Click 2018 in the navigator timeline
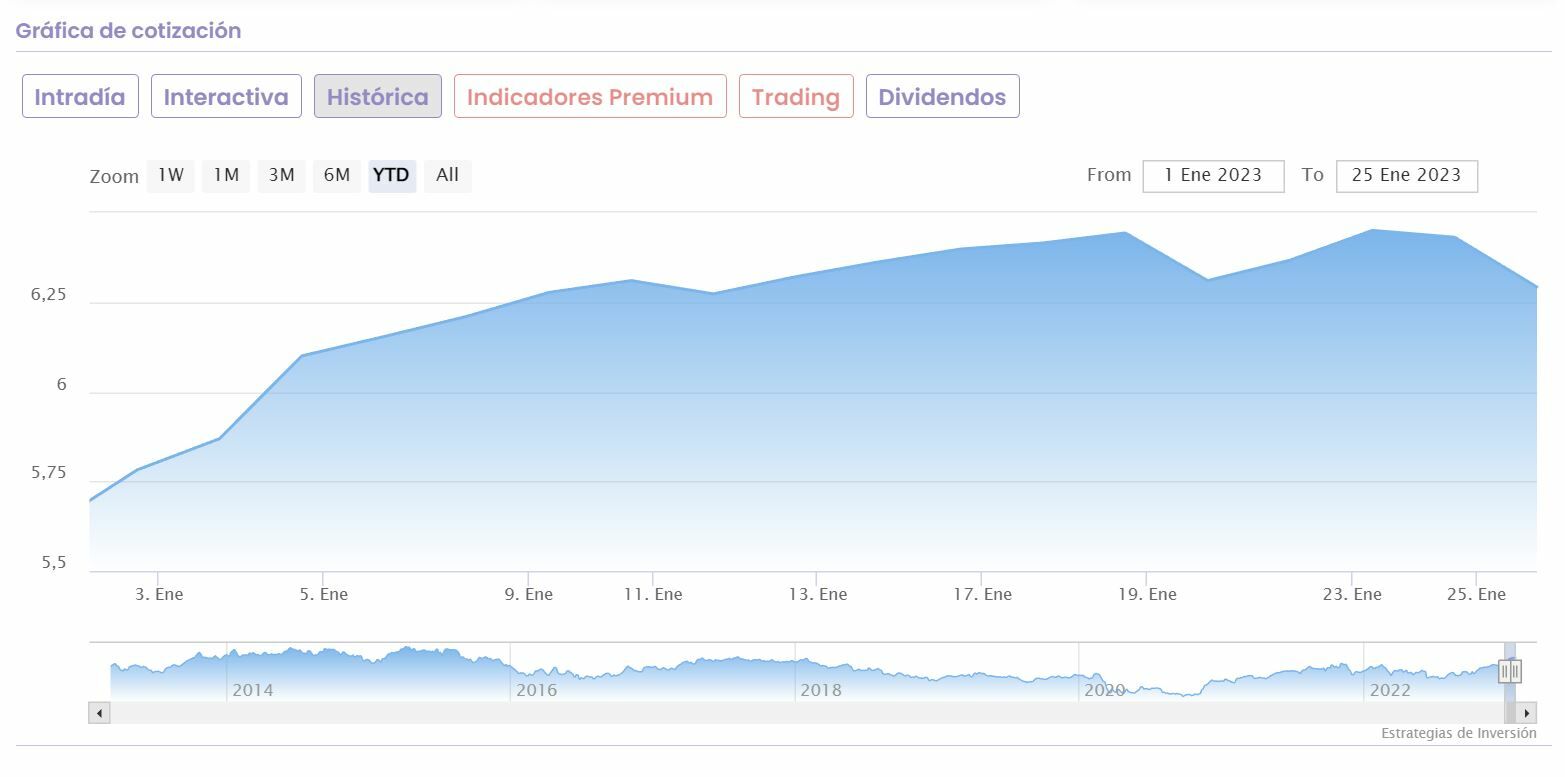Image resolution: width=1565 pixels, height=777 pixels. pos(821,690)
